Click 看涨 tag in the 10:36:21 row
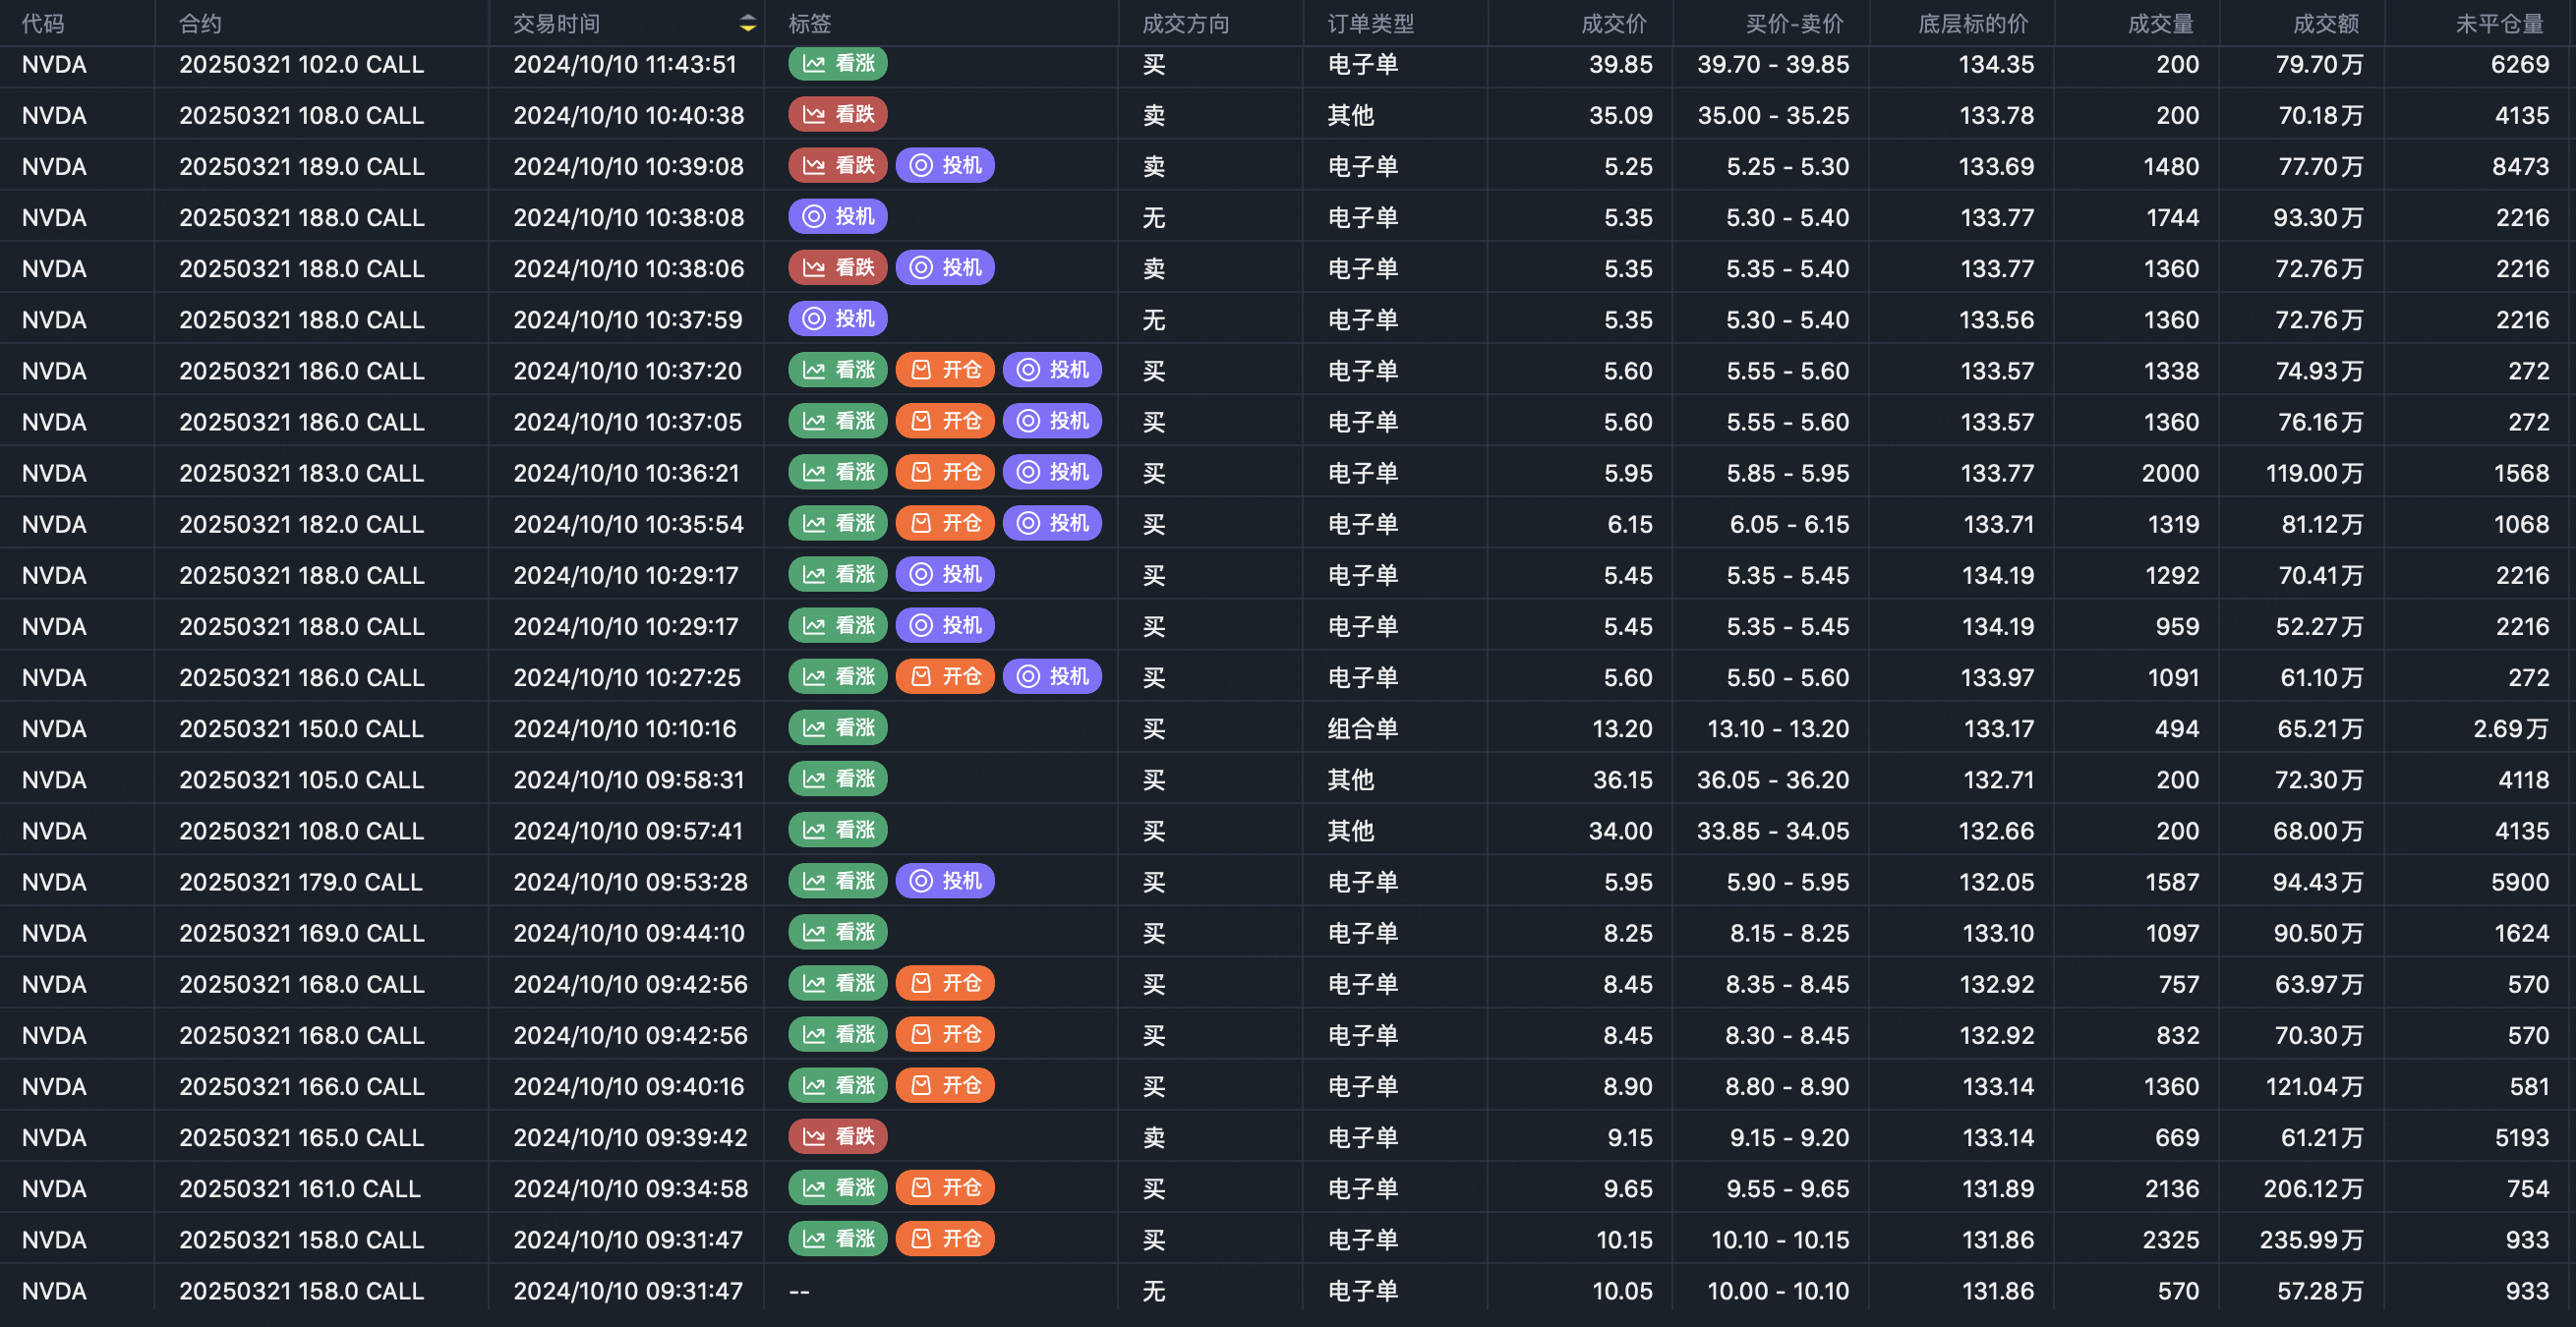The image size is (2576, 1327). tap(838, 472)
